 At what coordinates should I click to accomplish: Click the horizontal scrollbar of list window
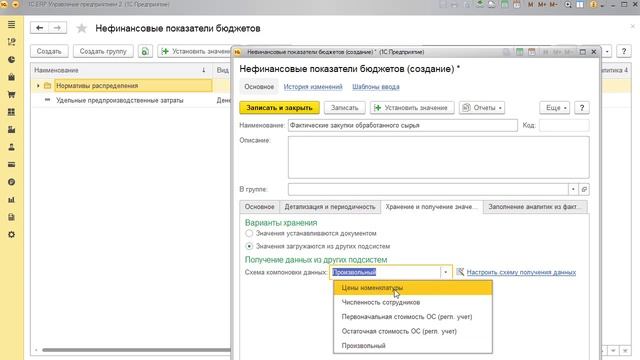click(136, 350)
